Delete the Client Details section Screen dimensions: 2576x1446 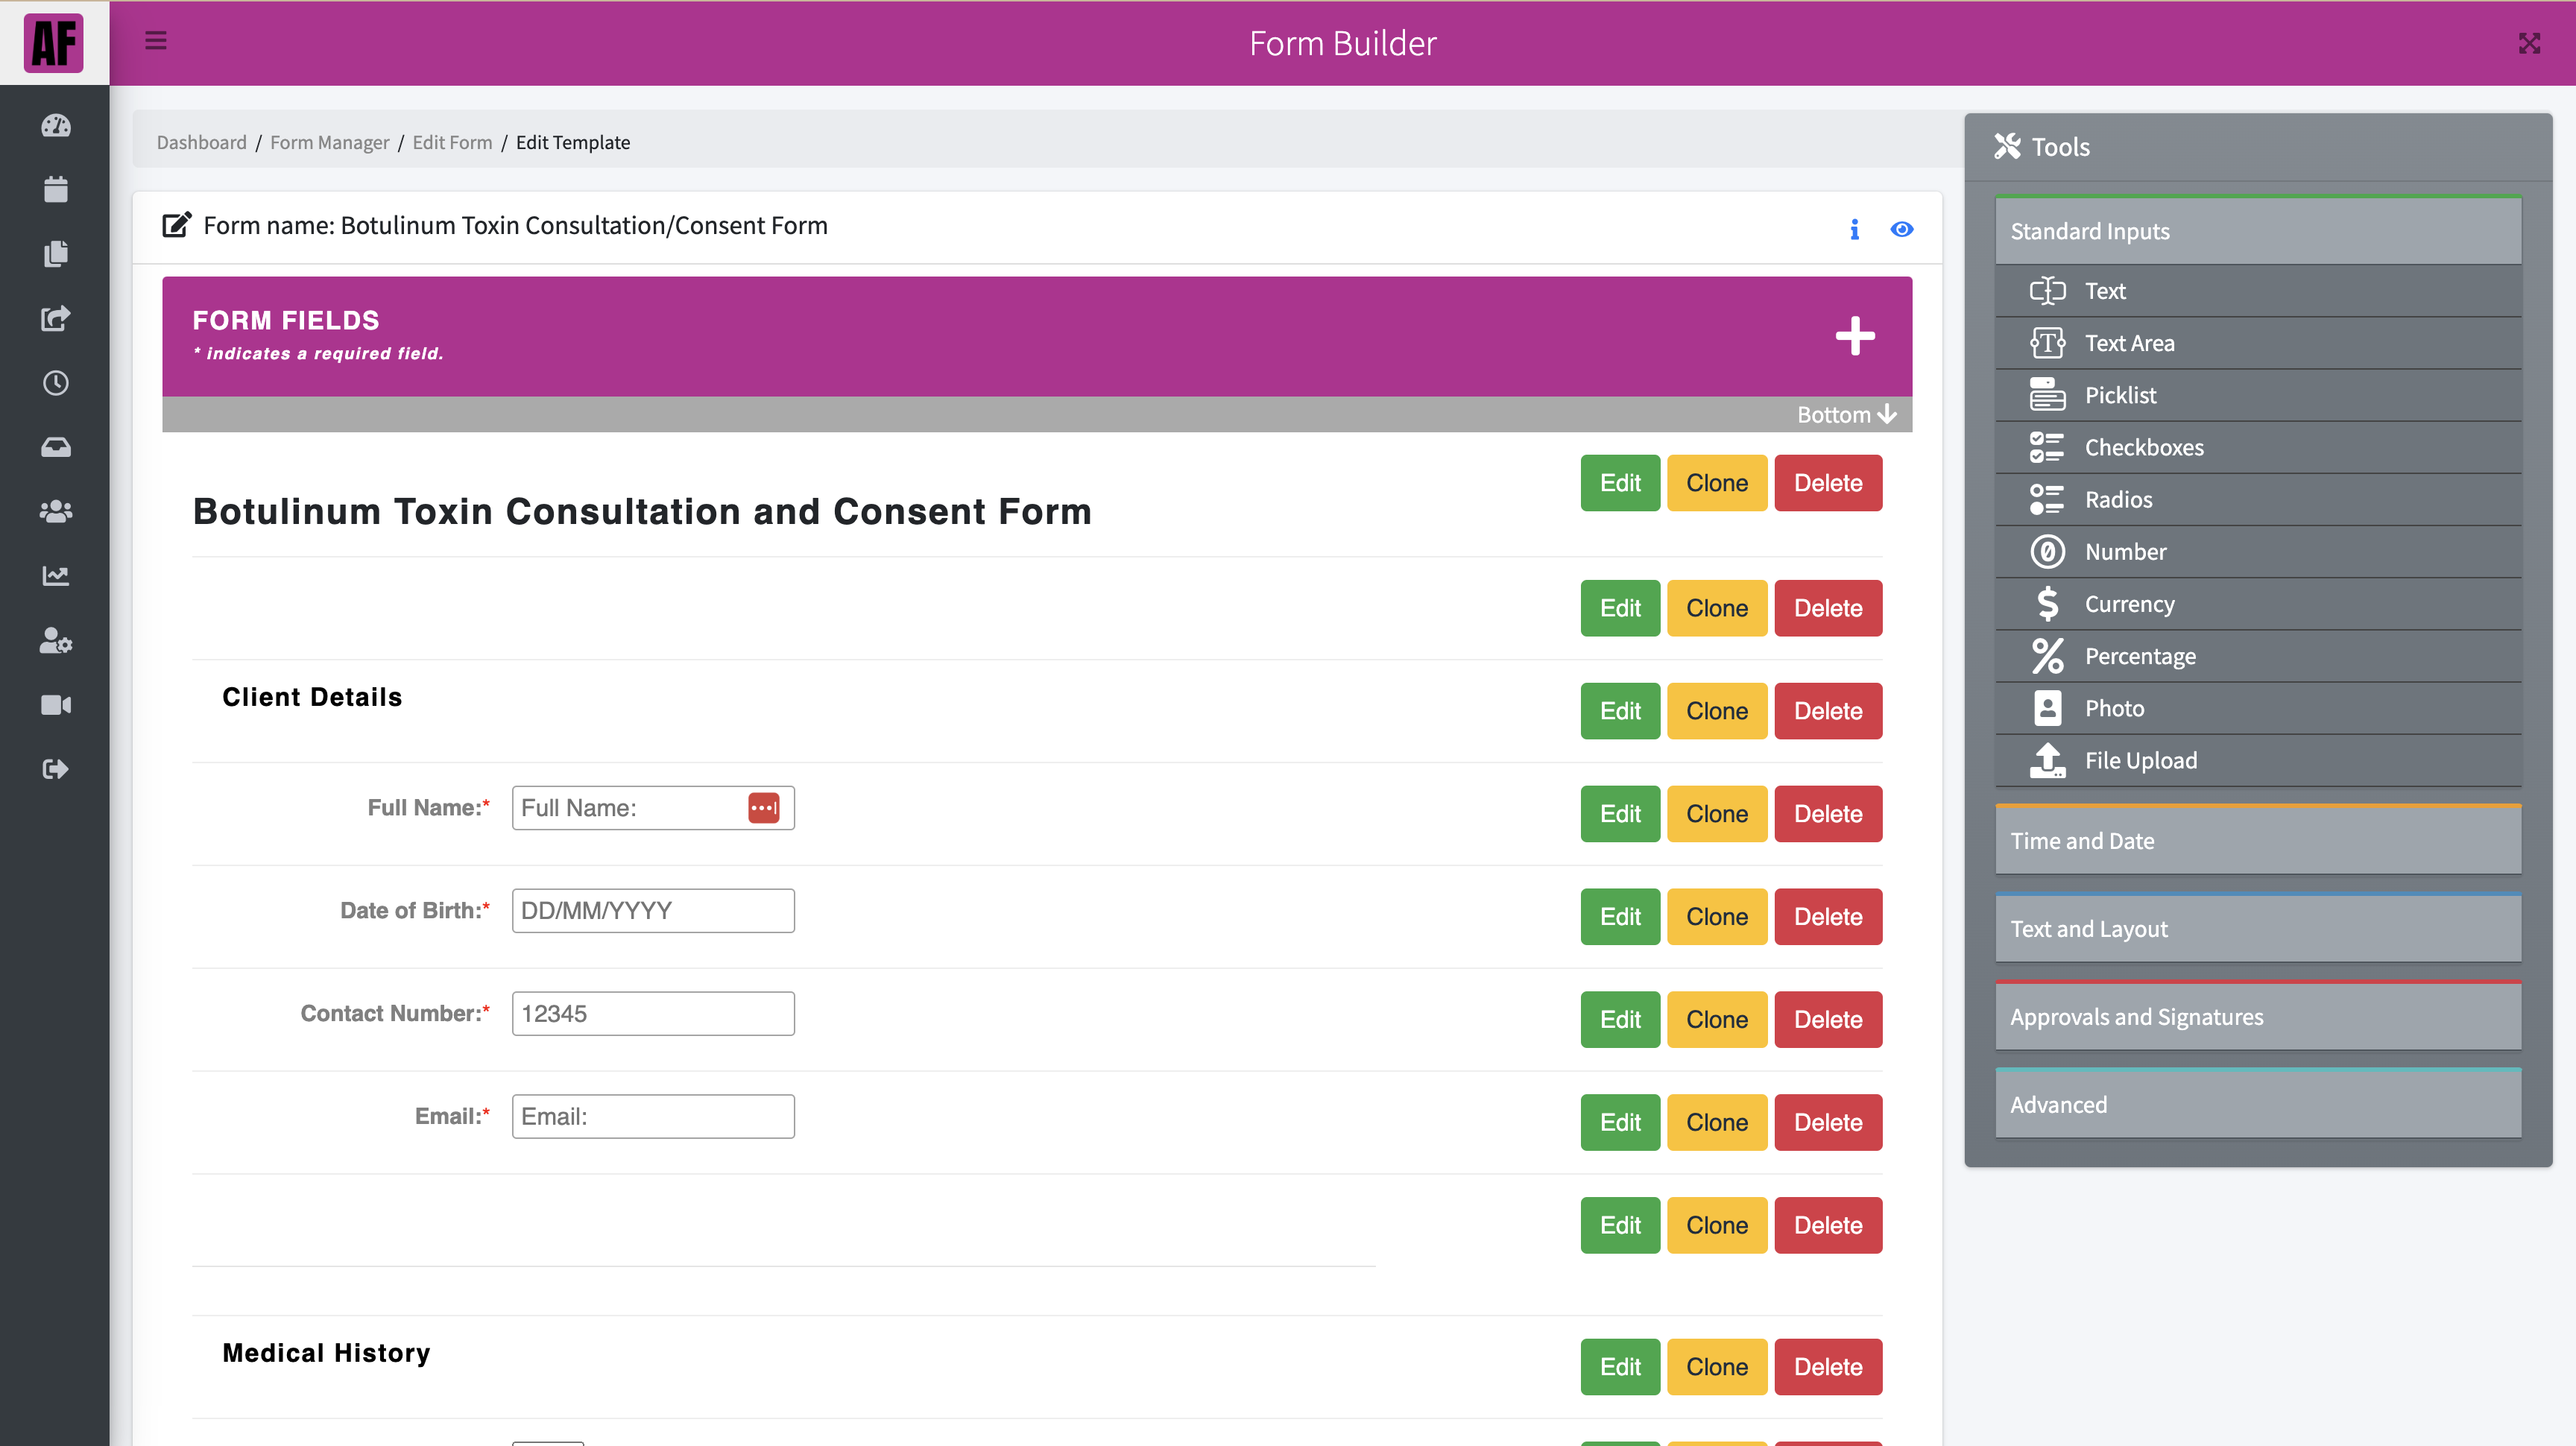click(x=1827, y=711)
